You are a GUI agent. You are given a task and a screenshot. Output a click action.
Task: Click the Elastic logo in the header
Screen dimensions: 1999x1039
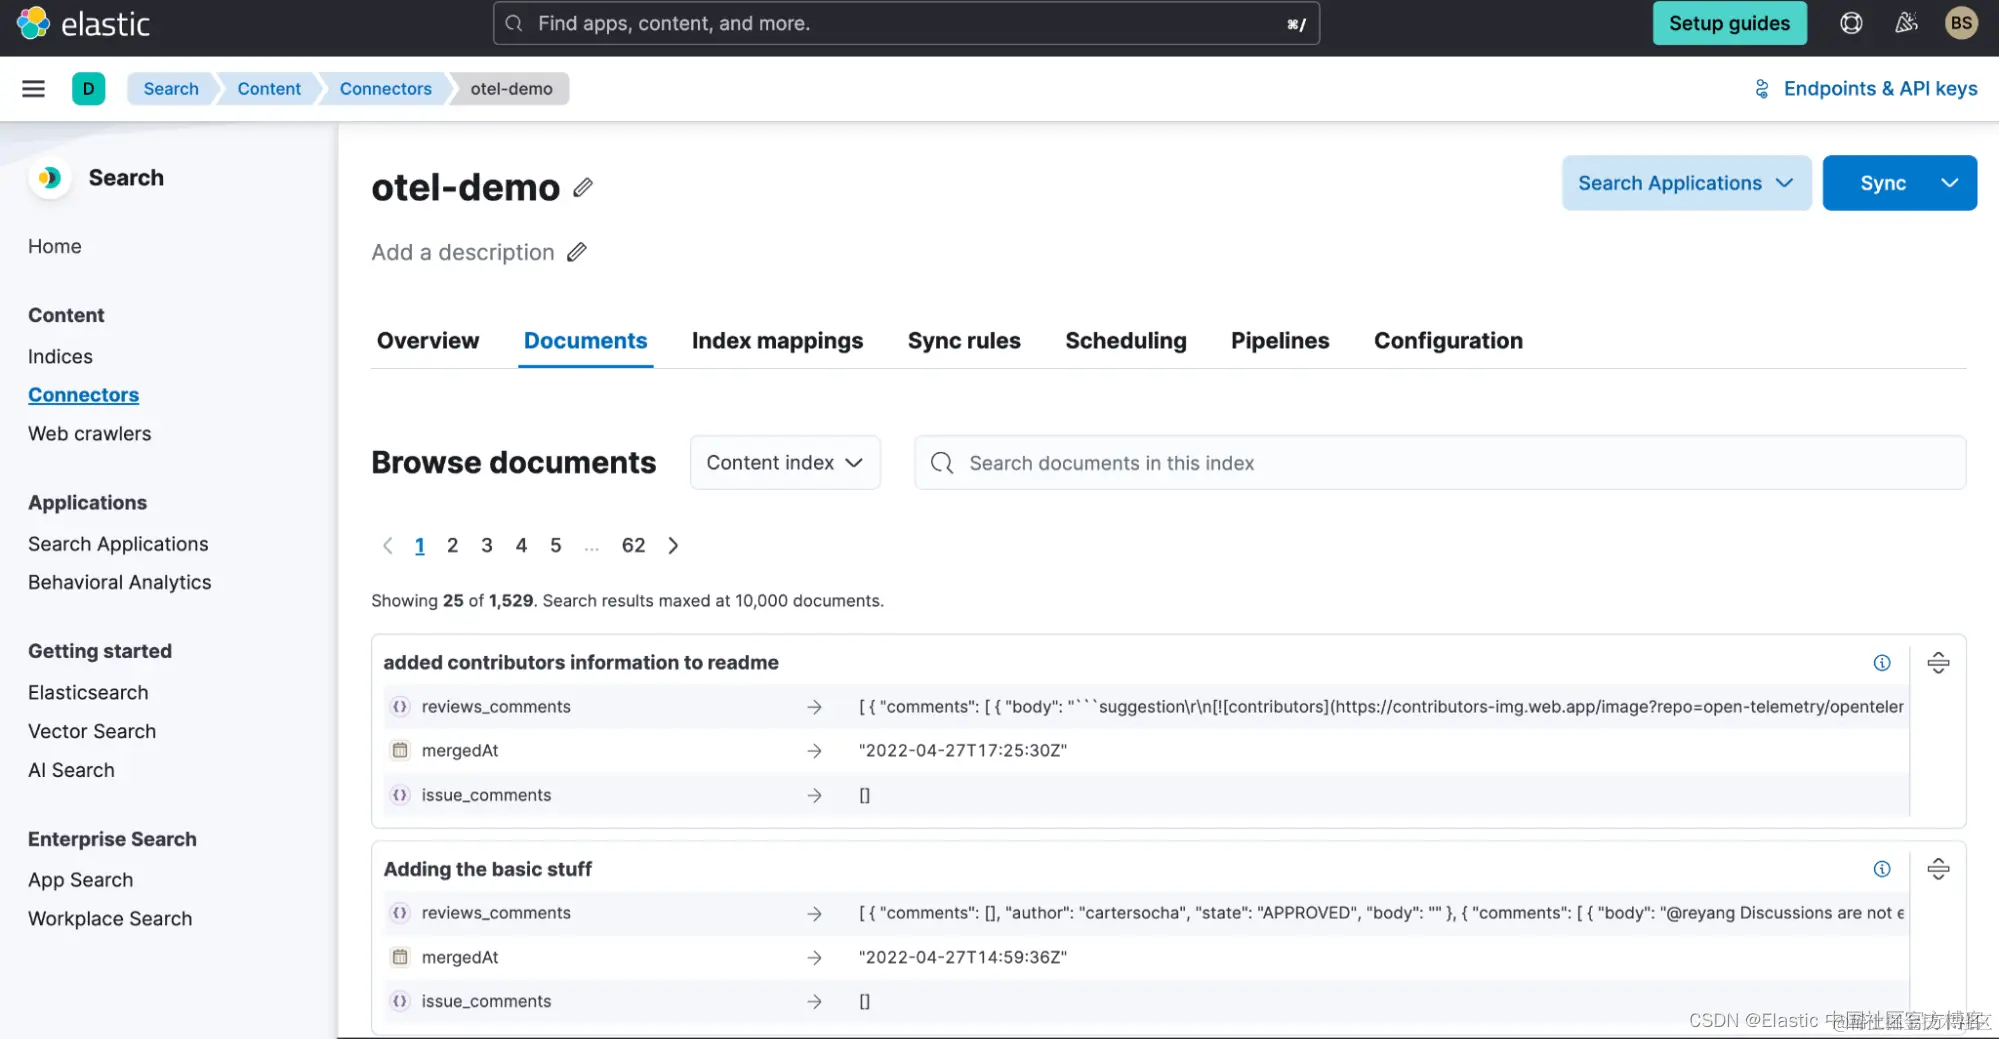point(84,24)
